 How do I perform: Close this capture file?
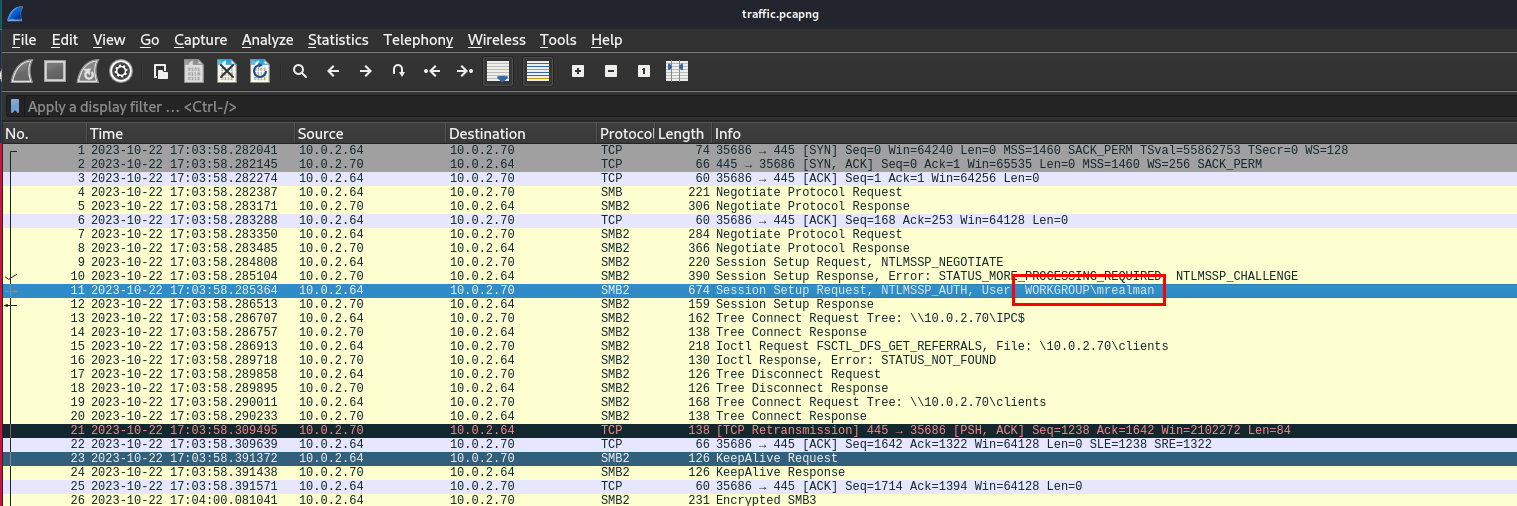pos(227,71)
